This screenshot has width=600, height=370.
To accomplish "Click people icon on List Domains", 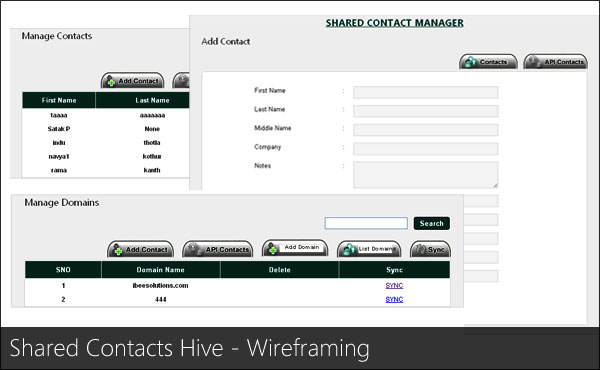I will [349, 250].
